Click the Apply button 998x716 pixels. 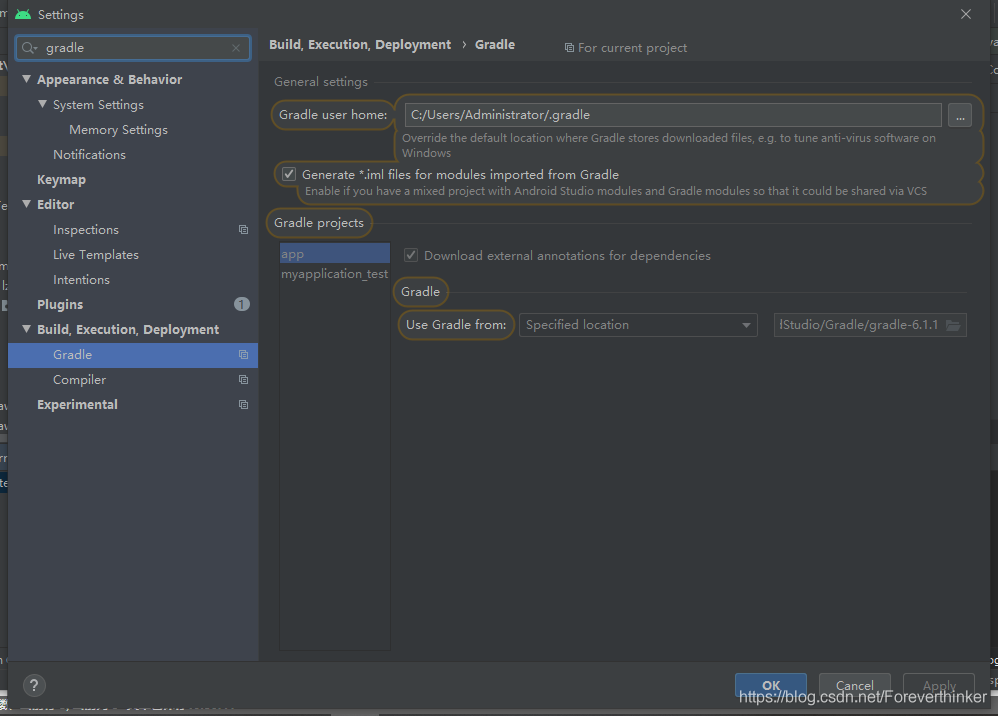tap(938, 687)
